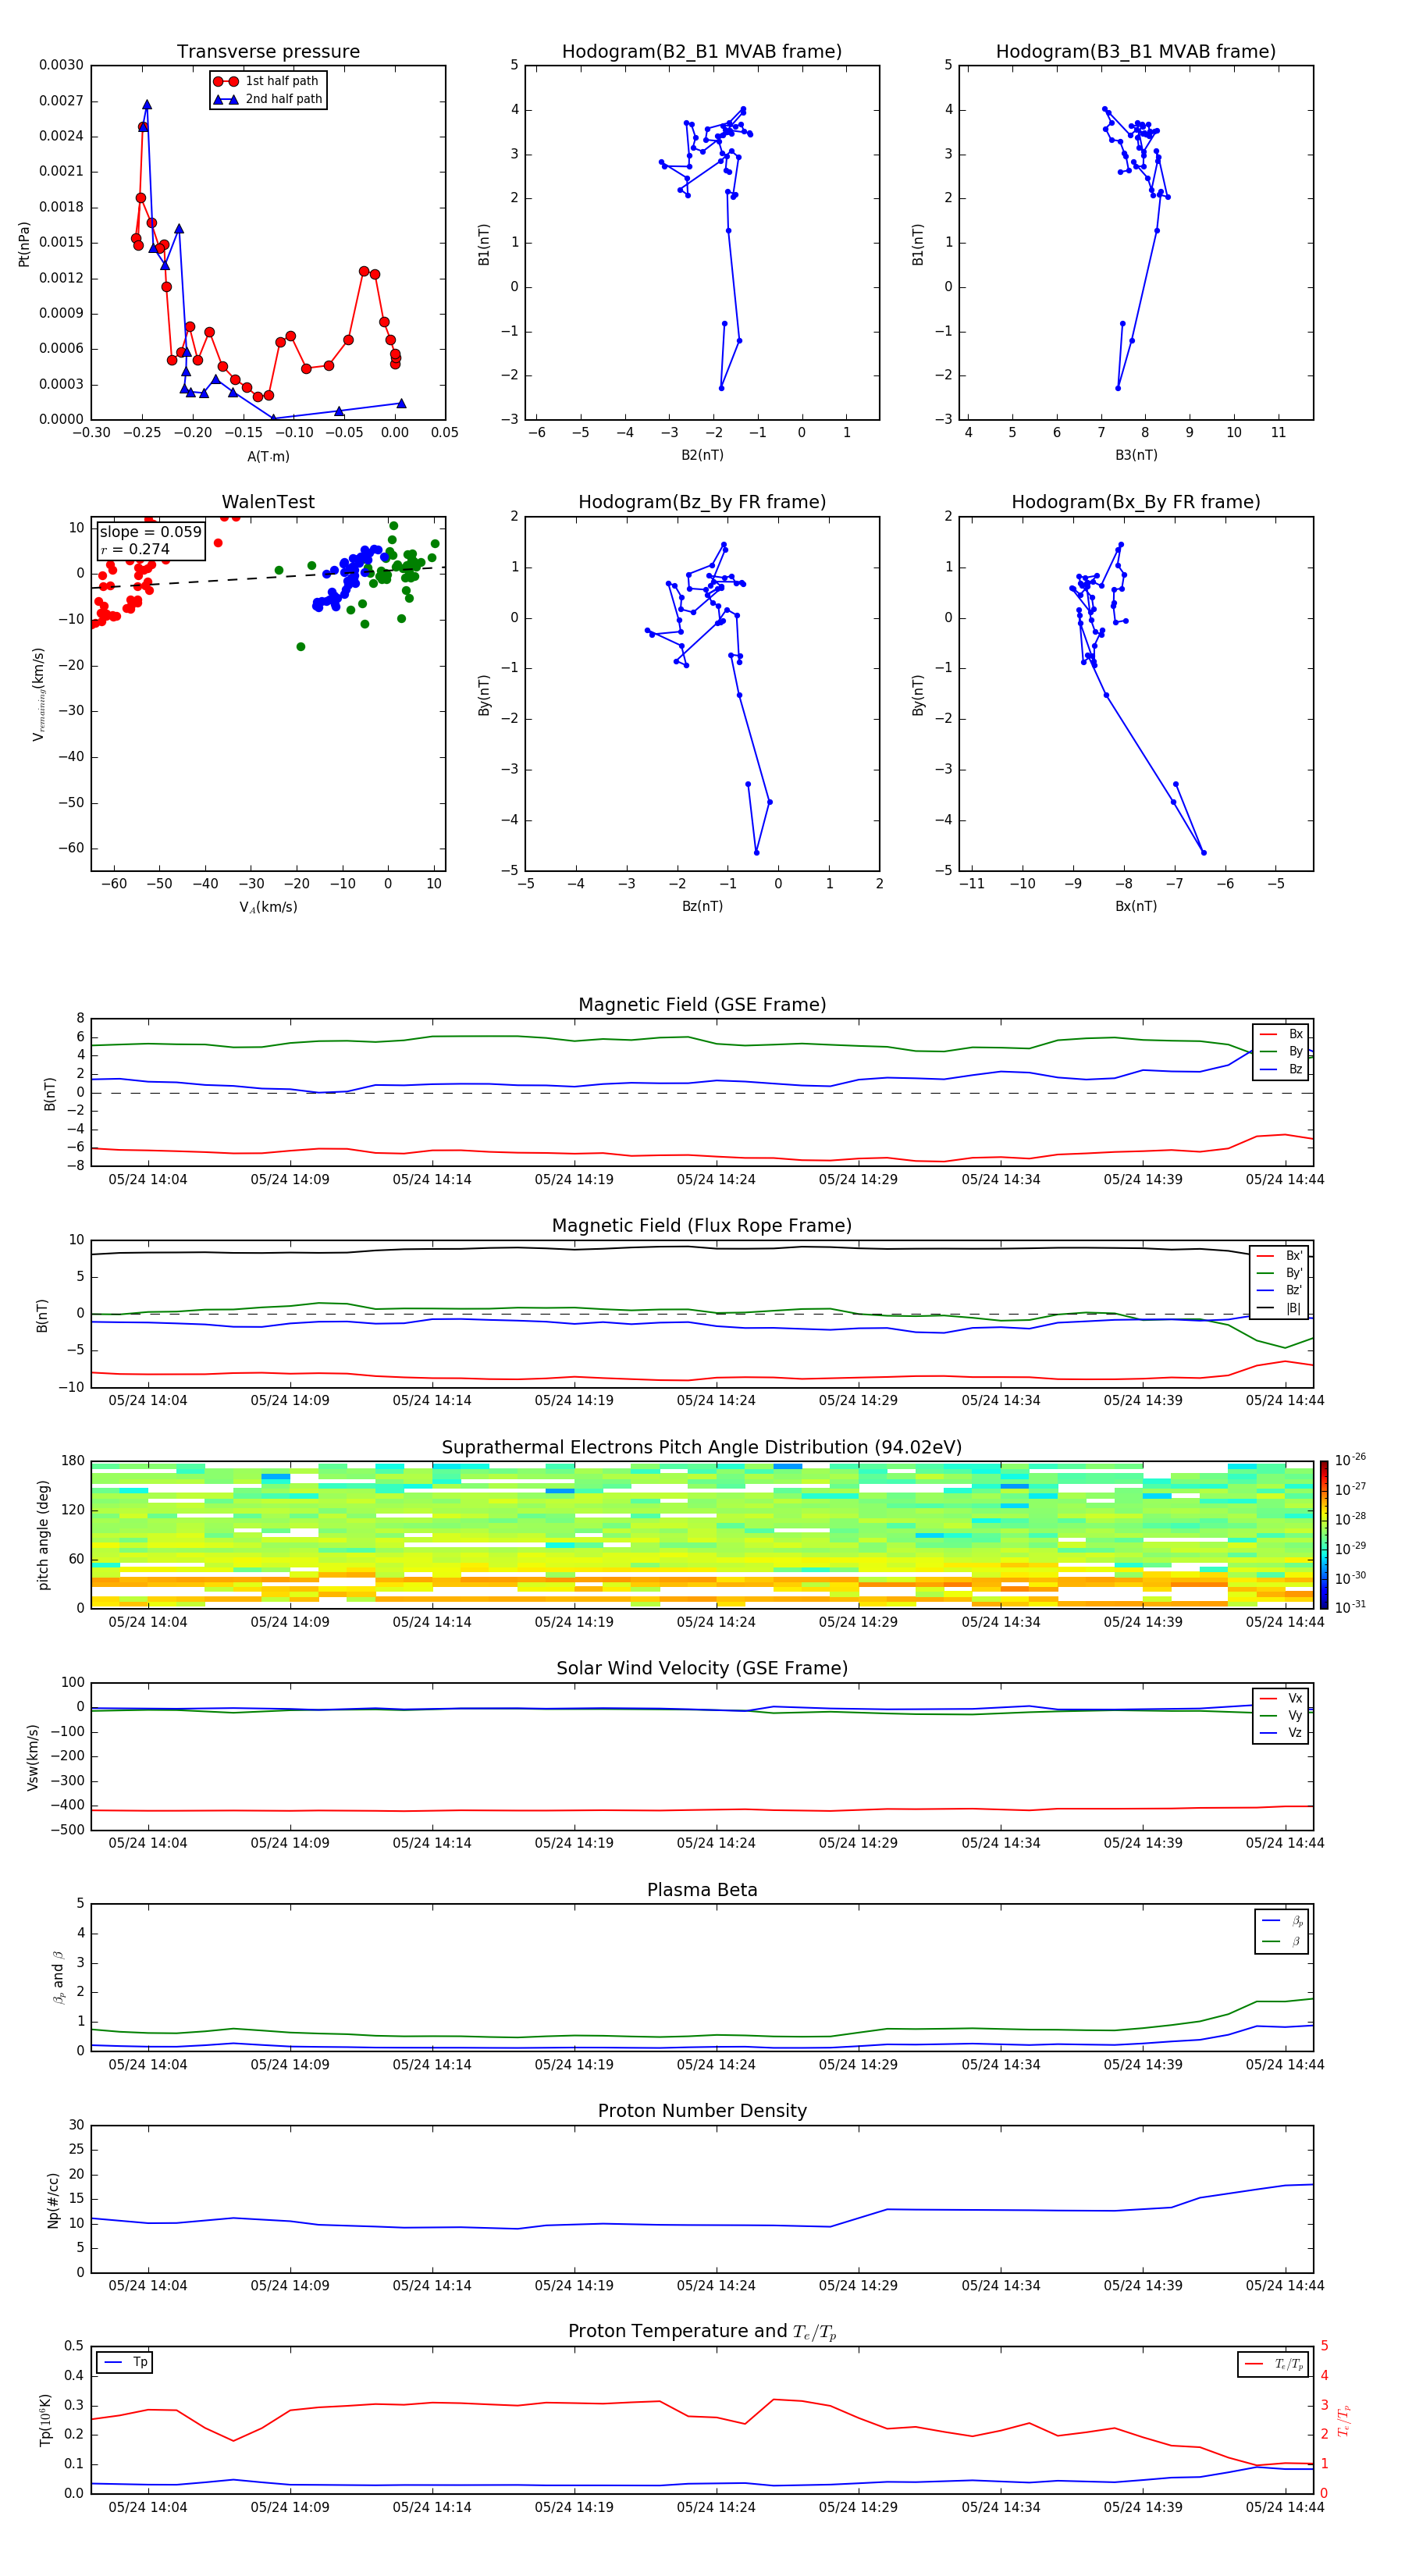The image size is (1405, 2576).
Task: Click the 'Proton Temperature and Te/Tp' title
Action: pos(702,2332)
